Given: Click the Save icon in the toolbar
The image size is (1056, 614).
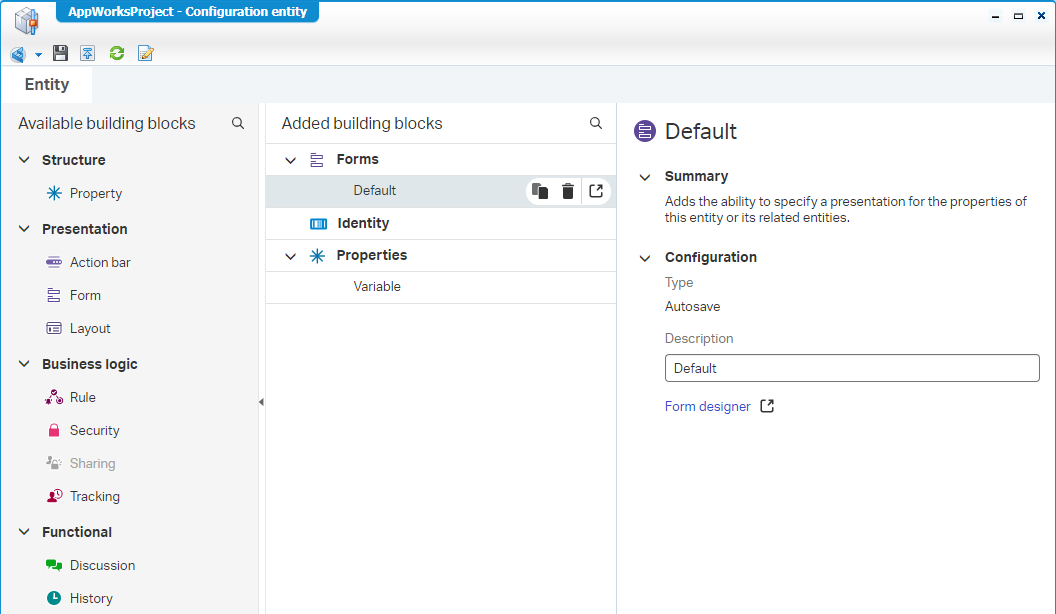Looking at the screenshot, I should pos(61,53).
